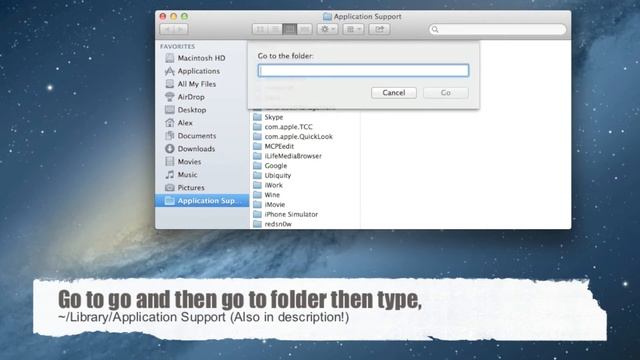This screenshot has height=360, width=640.
Task: Open the Arrange items dropdown
Action: tap(353, 29)
